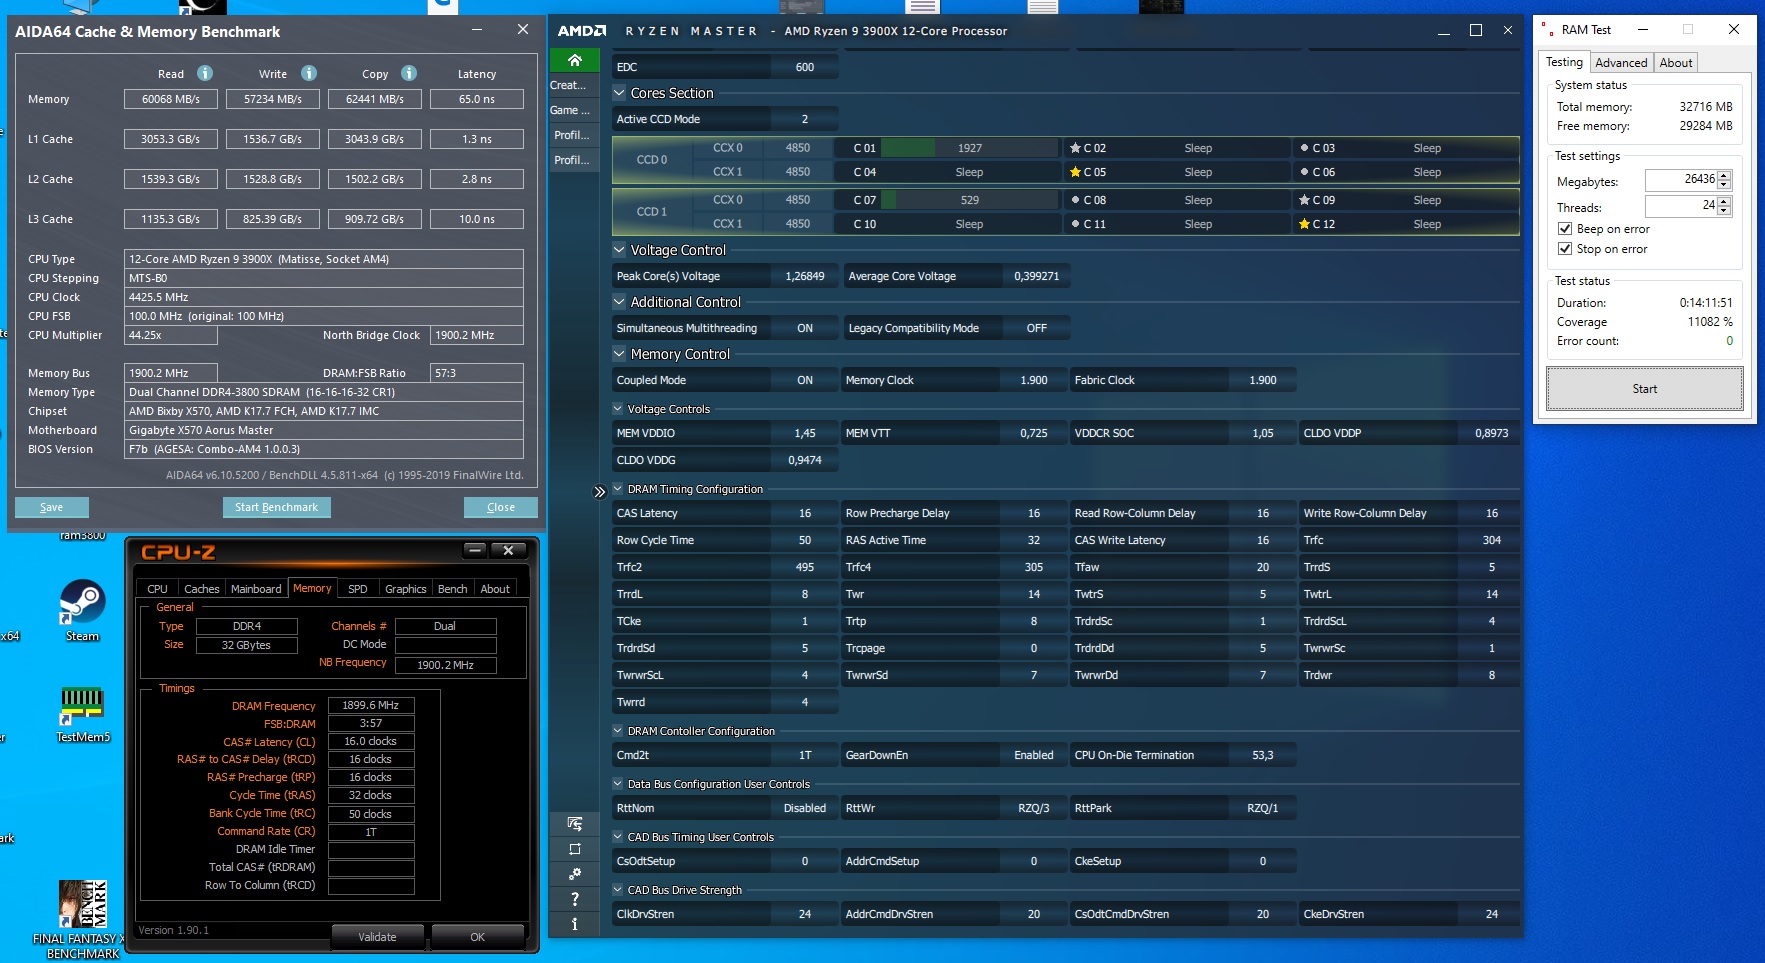Collapse CAD Bus Drive Strength subsection

point(618,890)
